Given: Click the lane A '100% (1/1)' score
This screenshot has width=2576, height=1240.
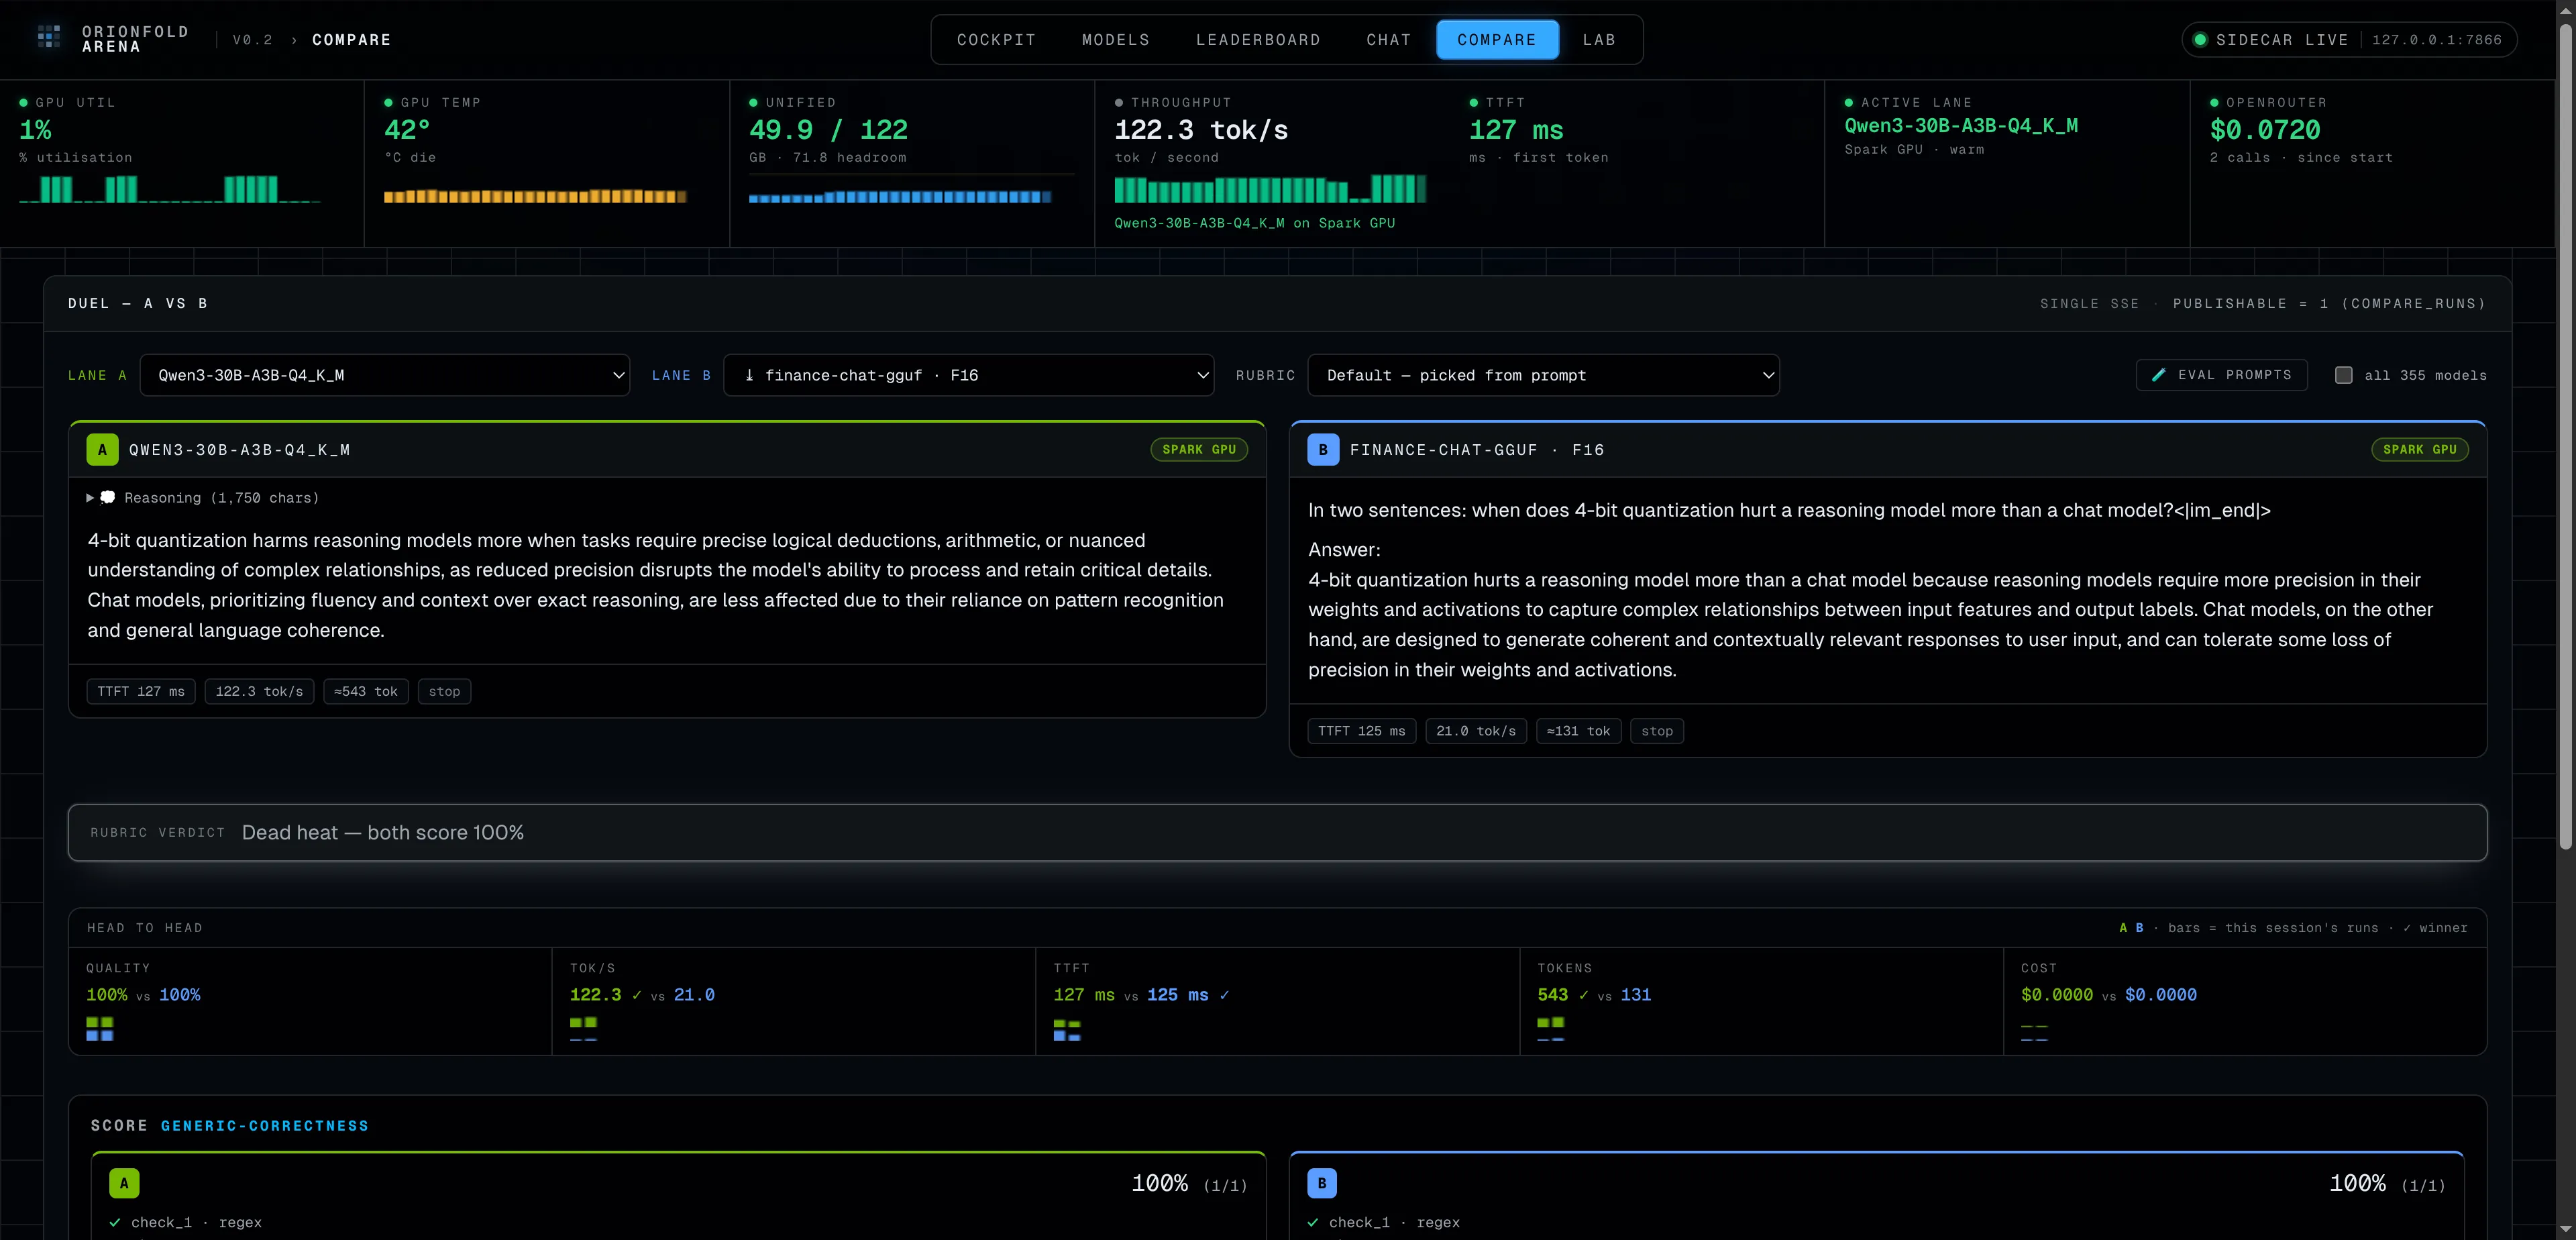Looking at the screenshot, I should point(1189,1184).
